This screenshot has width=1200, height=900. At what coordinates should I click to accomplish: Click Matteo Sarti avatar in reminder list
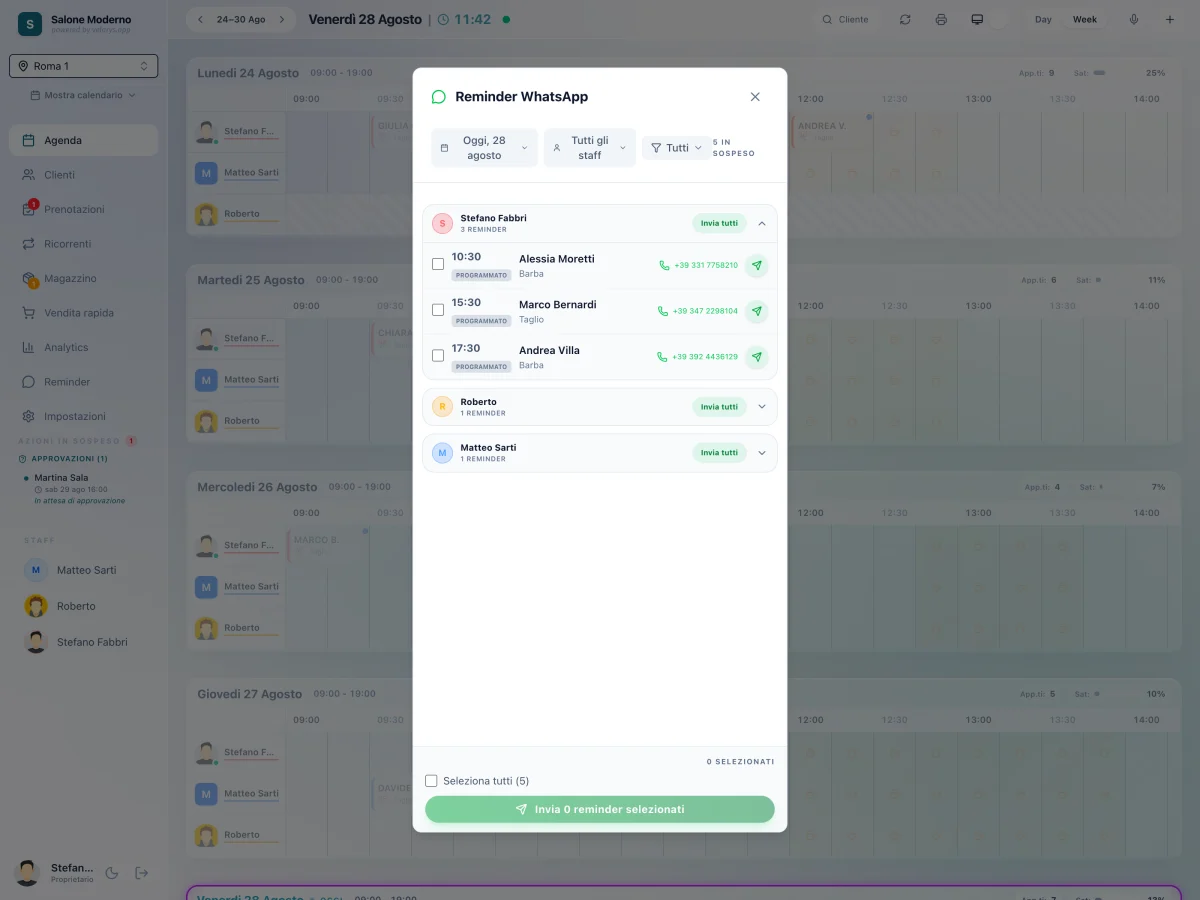tap(442, 453)
